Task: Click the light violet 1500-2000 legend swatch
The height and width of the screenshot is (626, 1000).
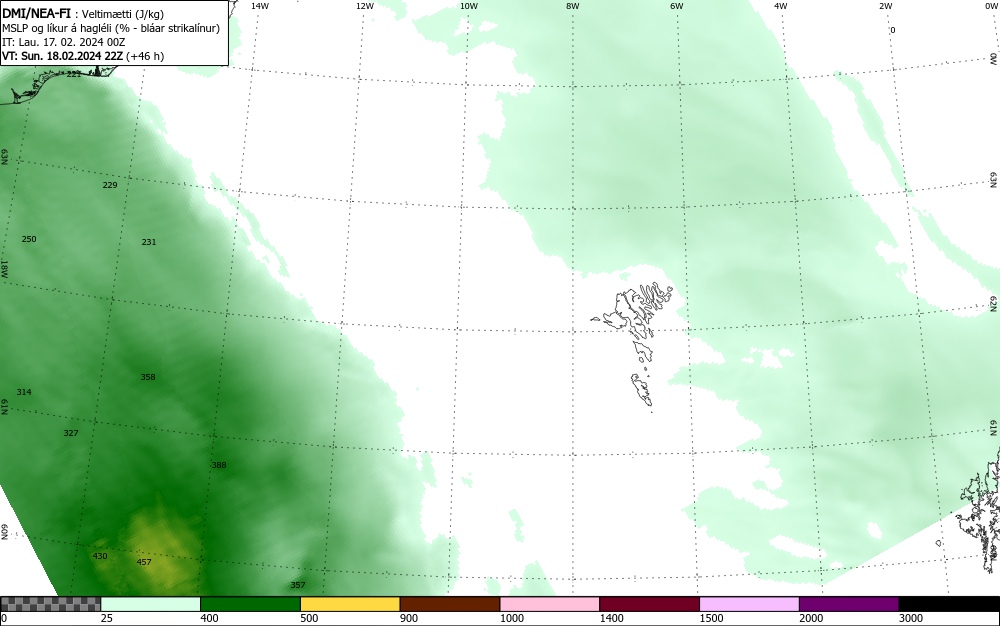Action: (749, 604)
